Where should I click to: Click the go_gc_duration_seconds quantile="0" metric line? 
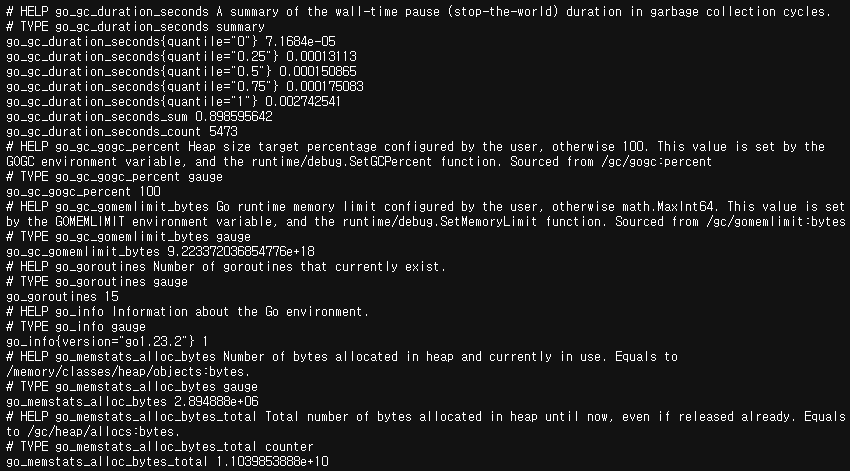171,41
